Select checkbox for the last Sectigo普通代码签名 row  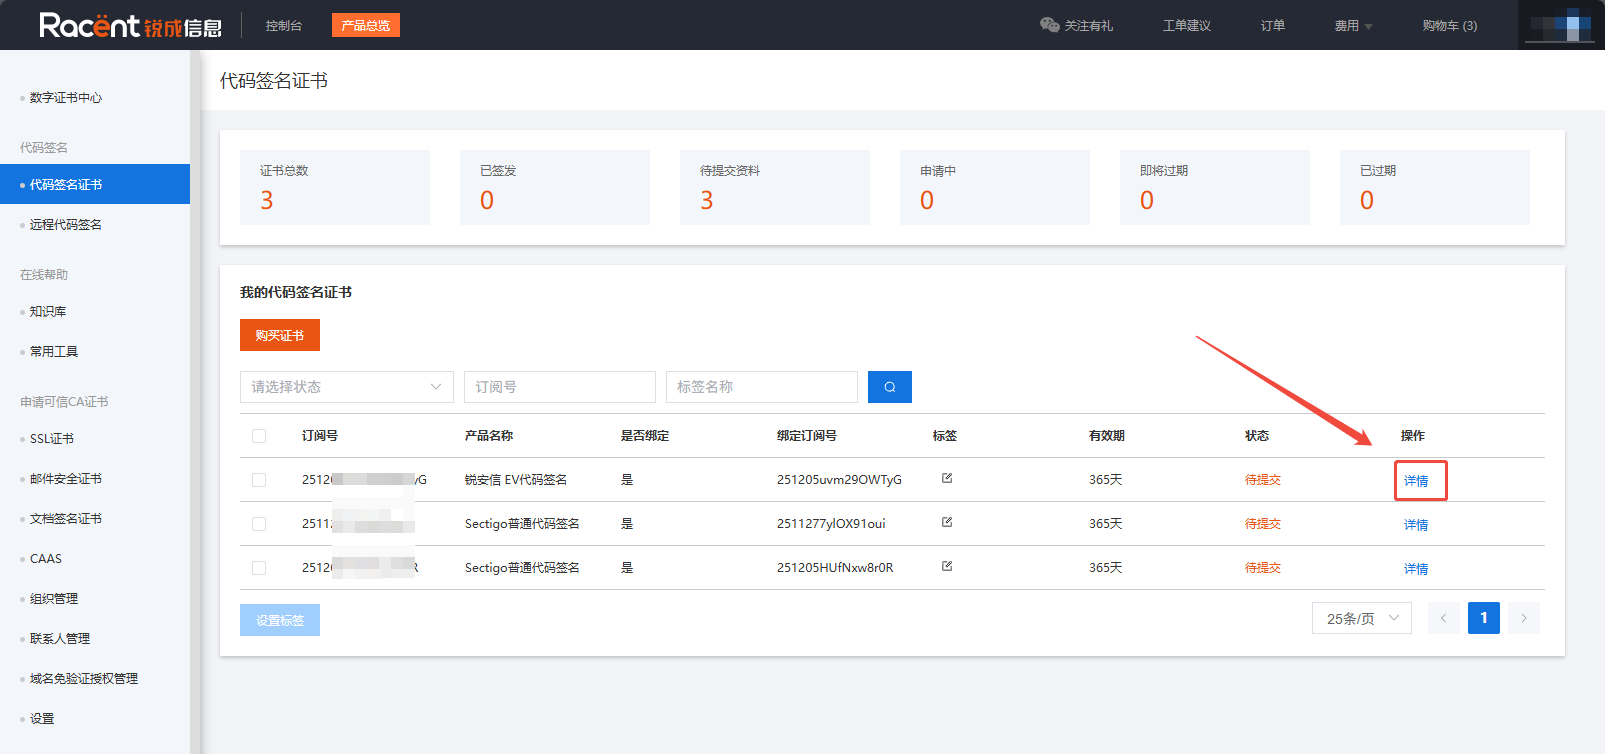pyautogui.click(x=259, y=568)
